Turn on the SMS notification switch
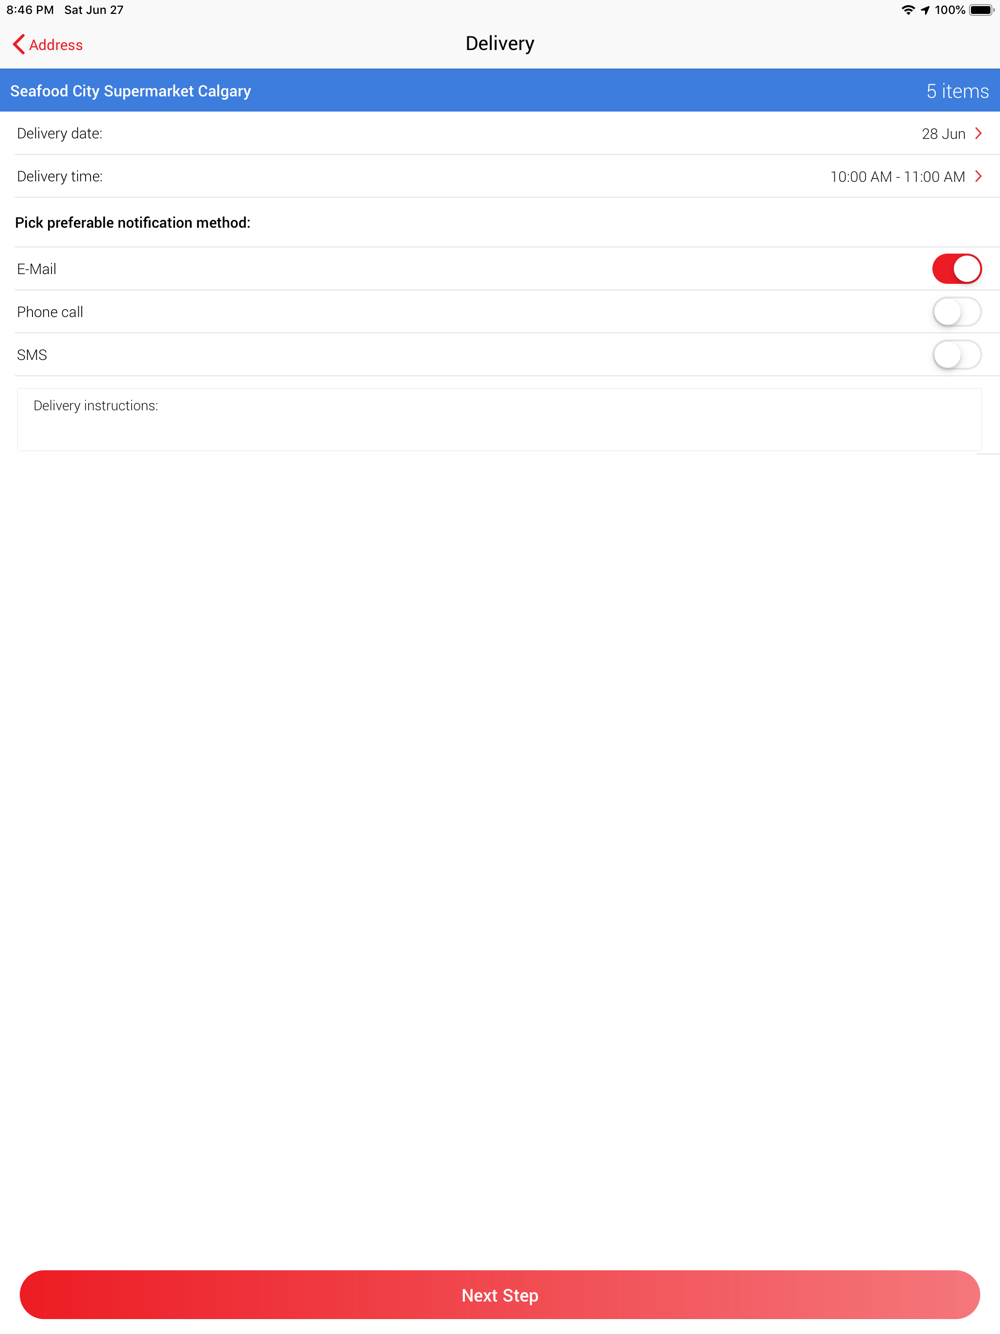The image size is (1000, 1334). point(957,354)
